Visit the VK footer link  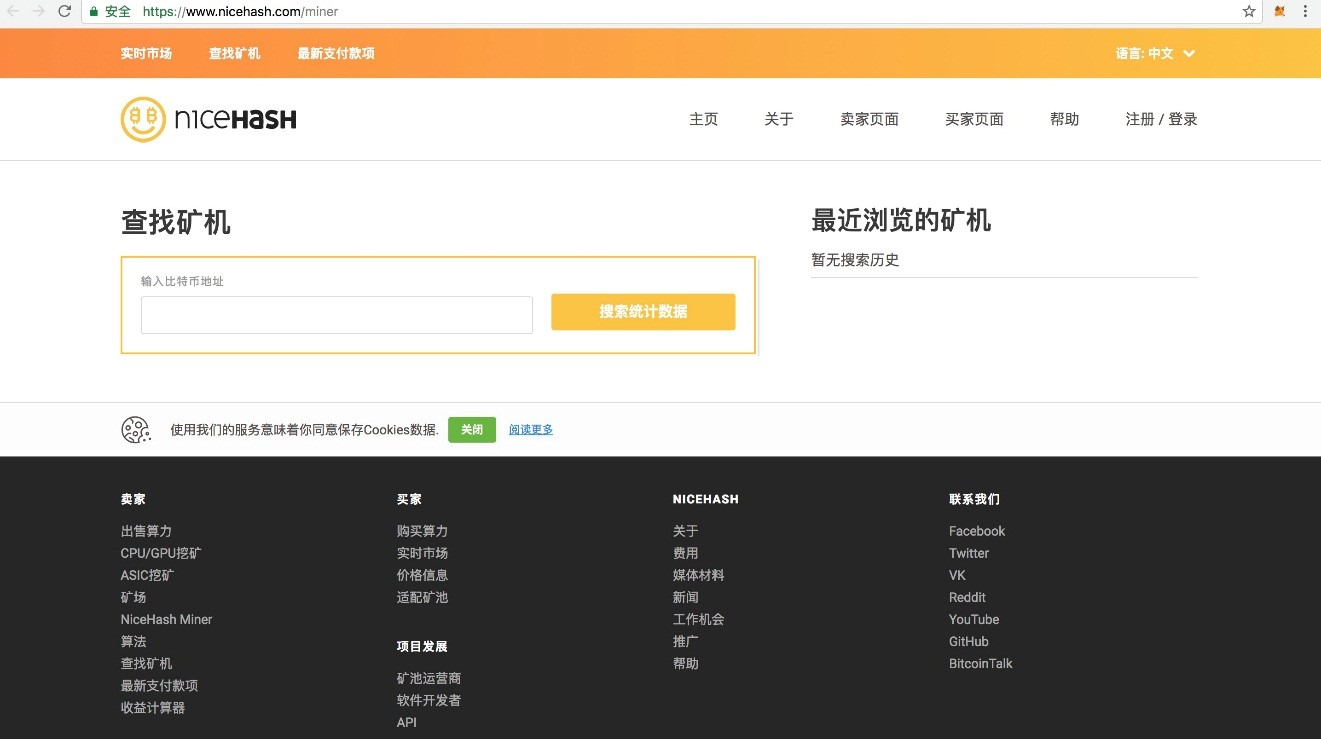click(x=958, y=575)
